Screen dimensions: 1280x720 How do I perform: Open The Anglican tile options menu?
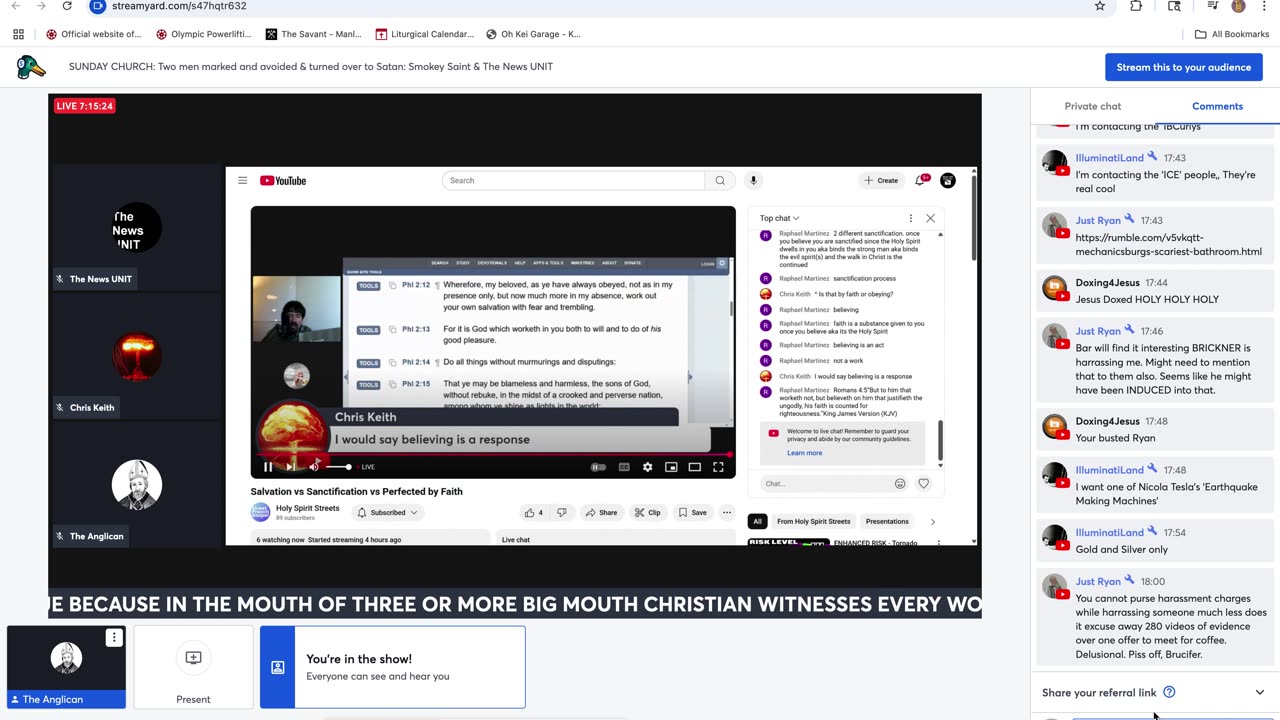click(114, 637)
